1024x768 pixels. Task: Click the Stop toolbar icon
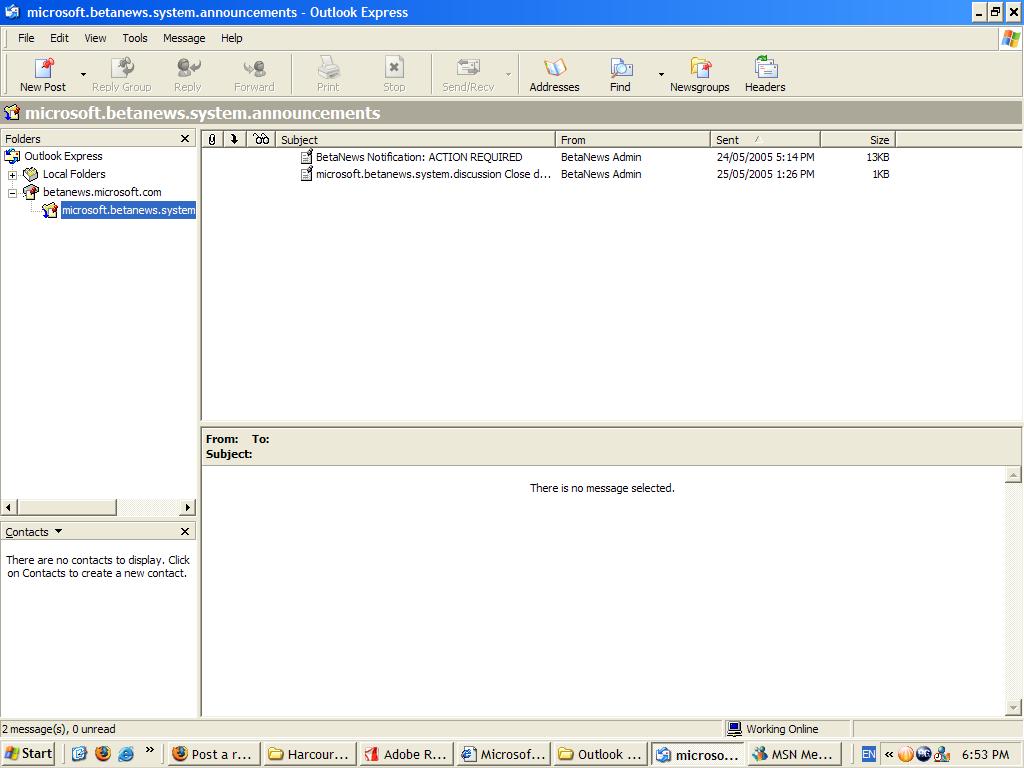pos(394,74)
